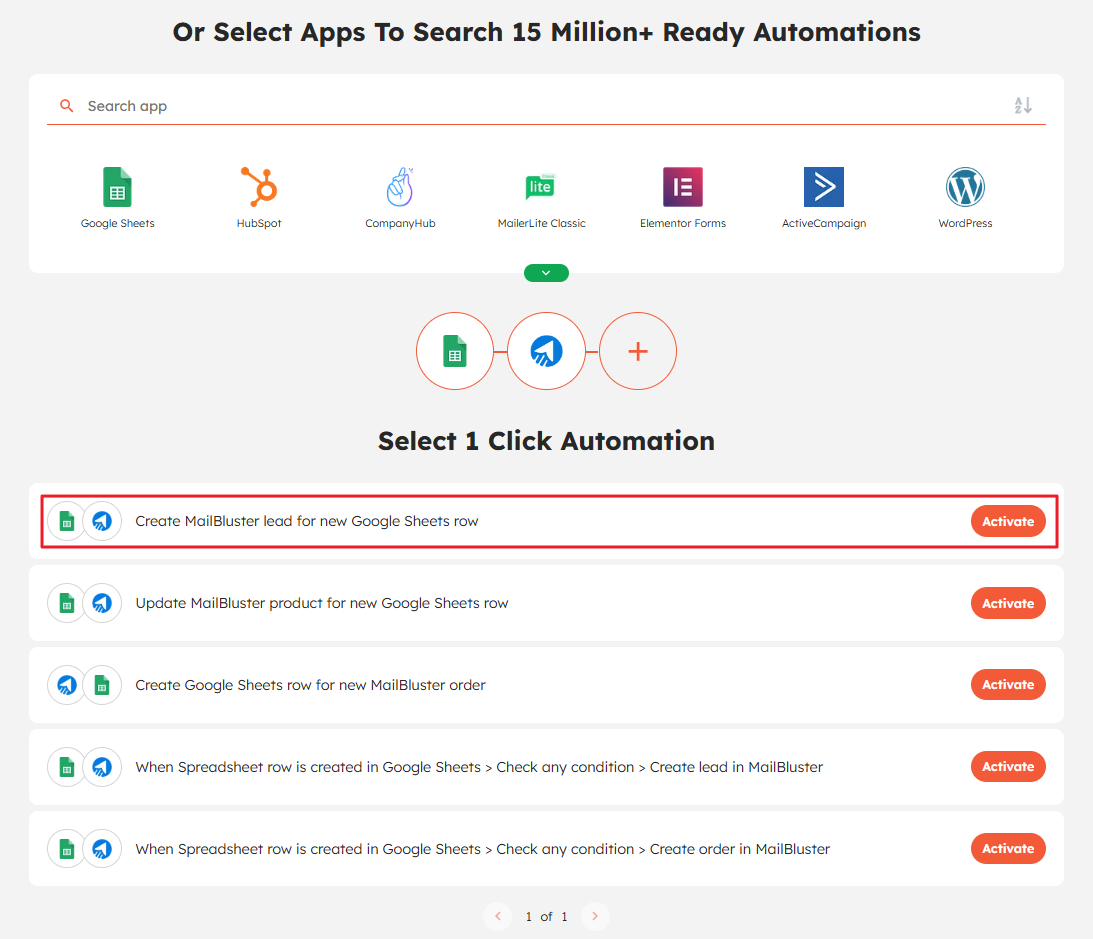
Task: Choose the HubSpot app icon
Action: point(259,188)
